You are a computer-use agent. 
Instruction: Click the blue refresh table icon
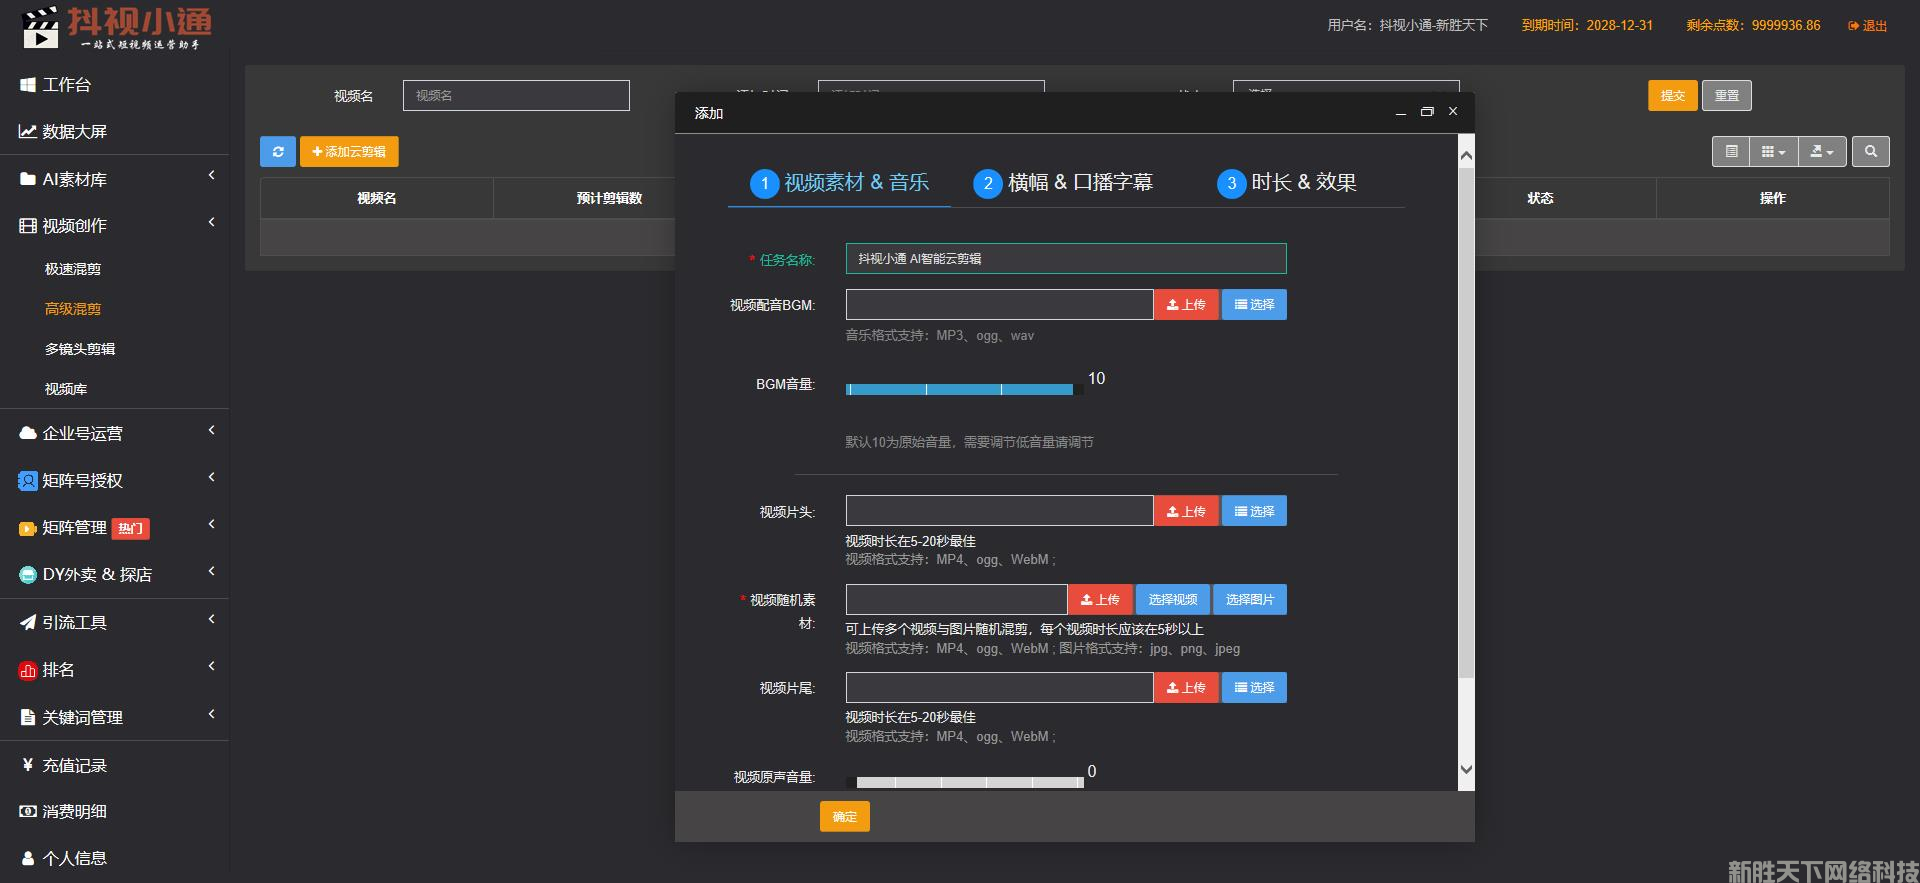(278, 152)
